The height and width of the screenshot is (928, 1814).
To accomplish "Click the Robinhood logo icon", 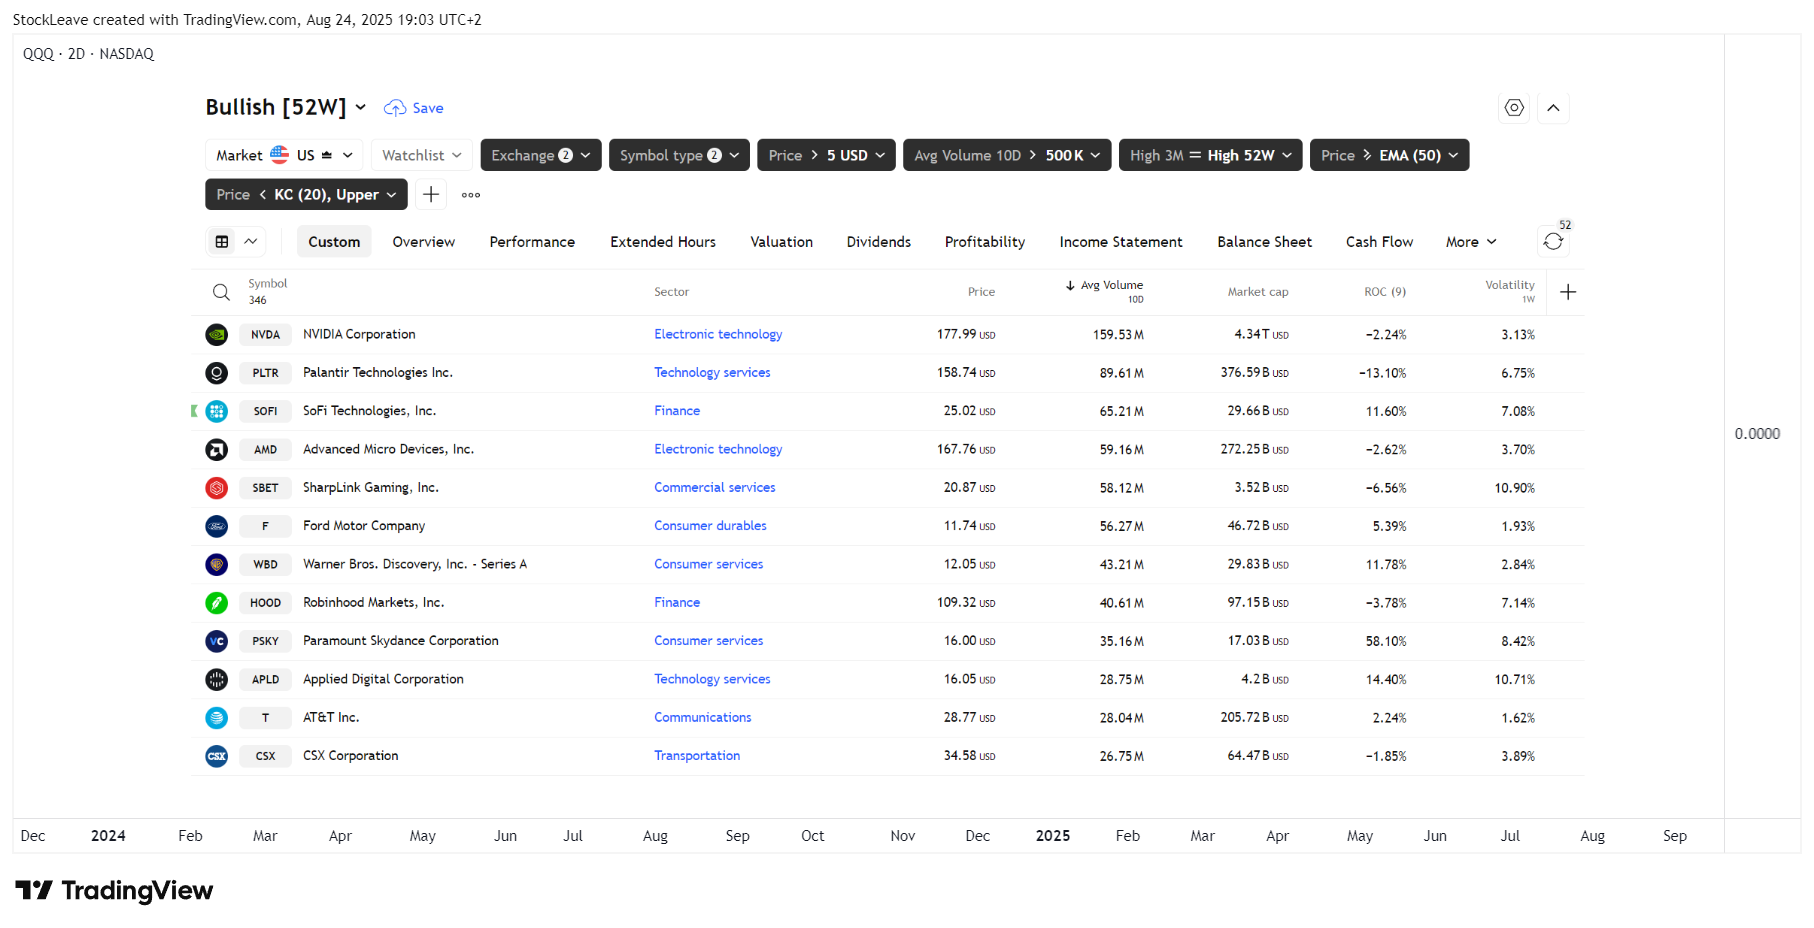I will 217,603.
